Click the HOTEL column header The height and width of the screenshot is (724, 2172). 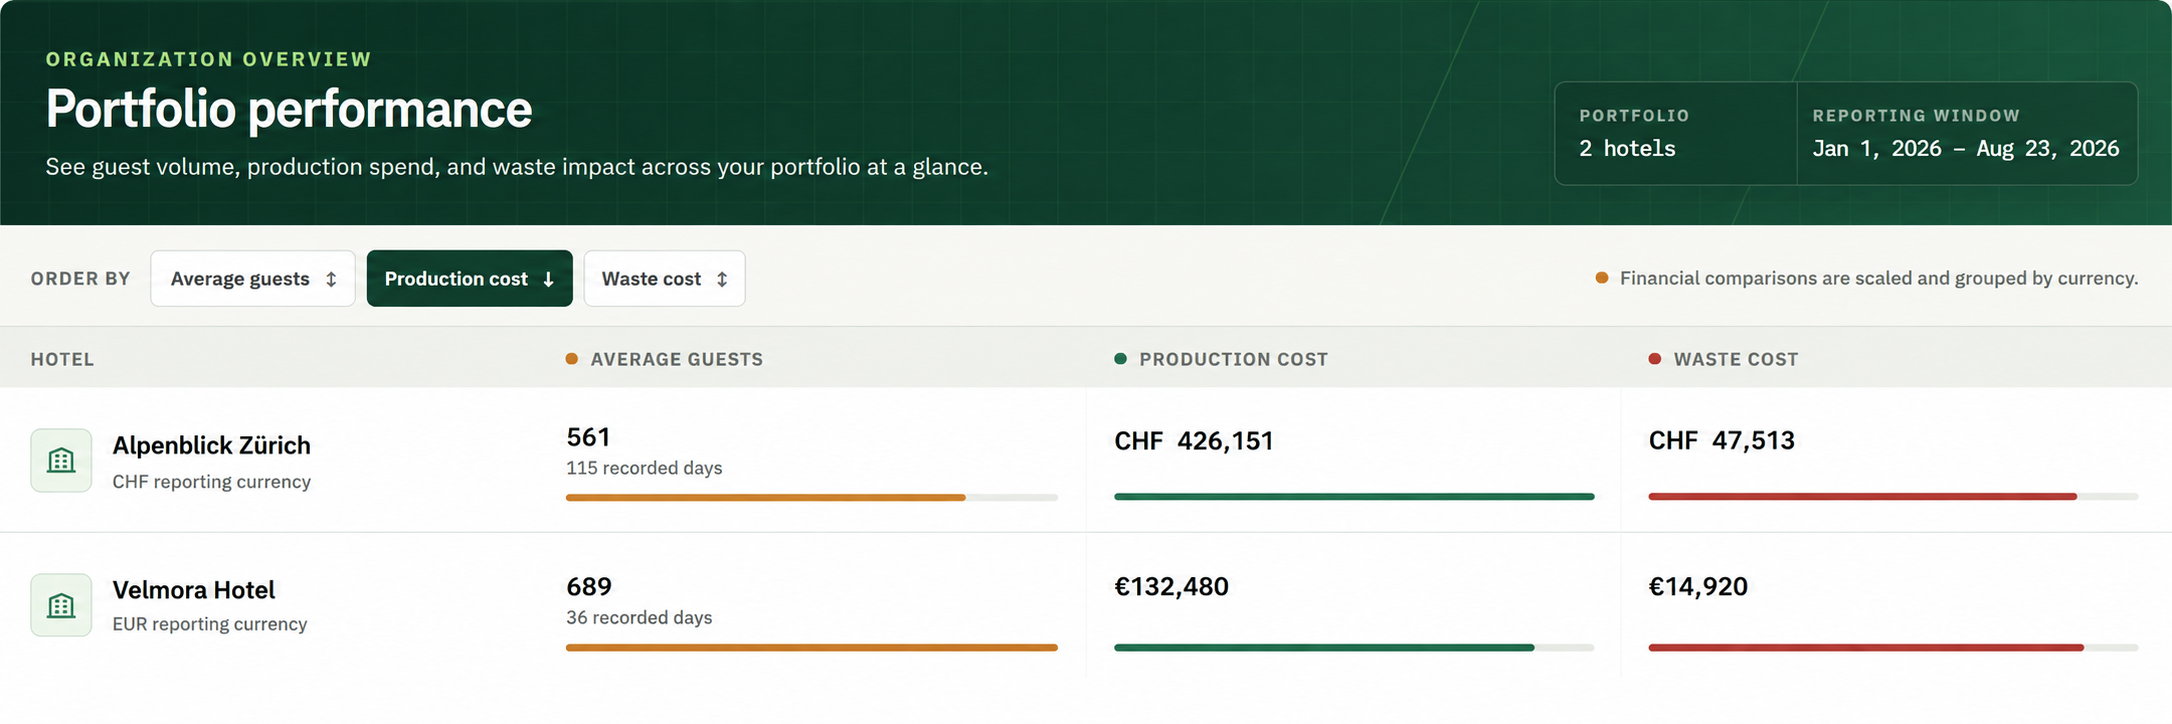(x=62, y=359)
